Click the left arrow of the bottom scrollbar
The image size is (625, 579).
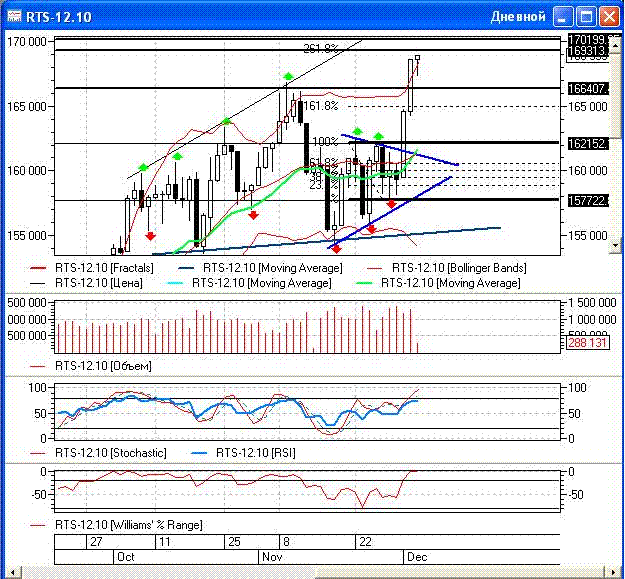pos(12,573)
